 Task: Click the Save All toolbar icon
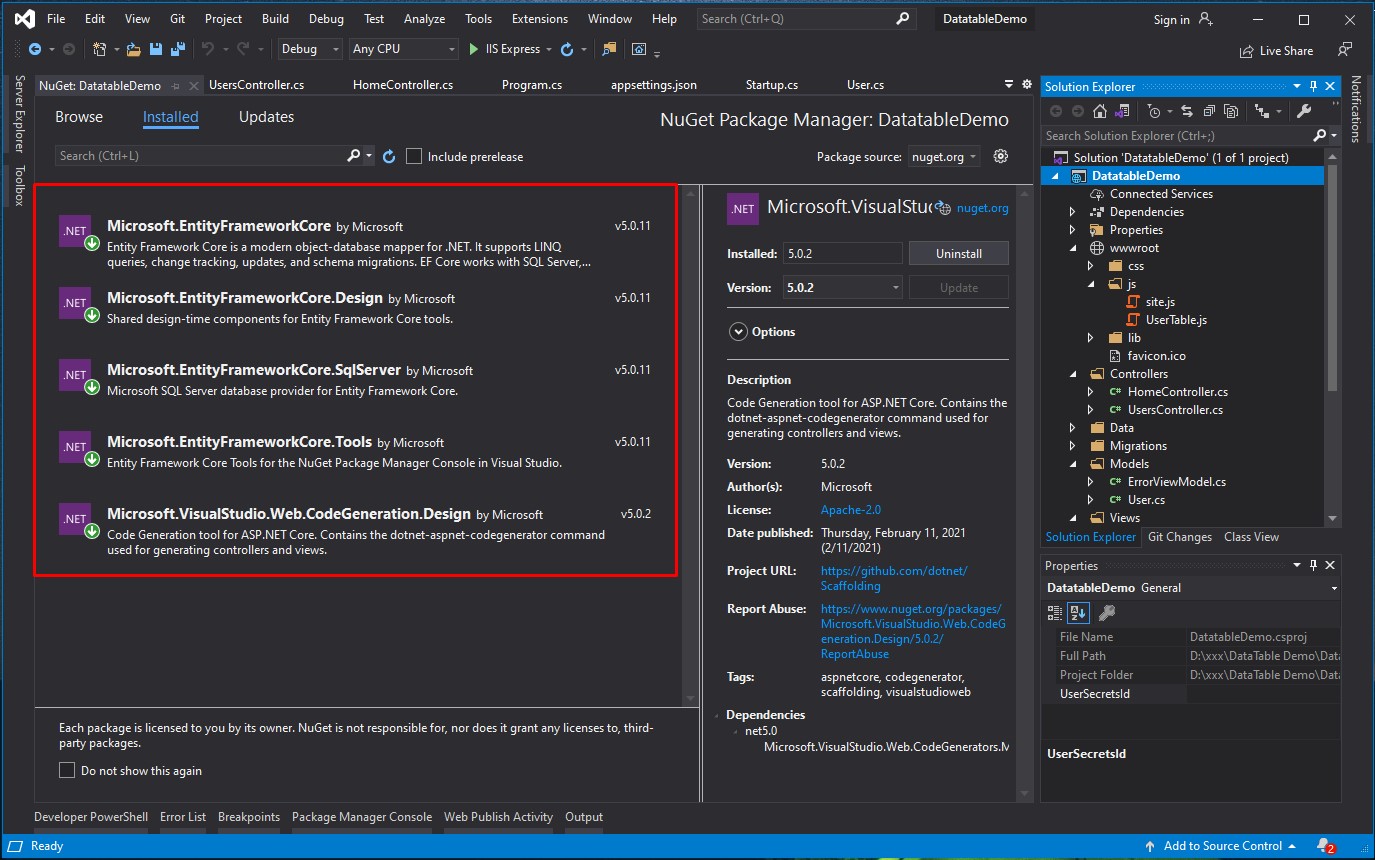177,49
